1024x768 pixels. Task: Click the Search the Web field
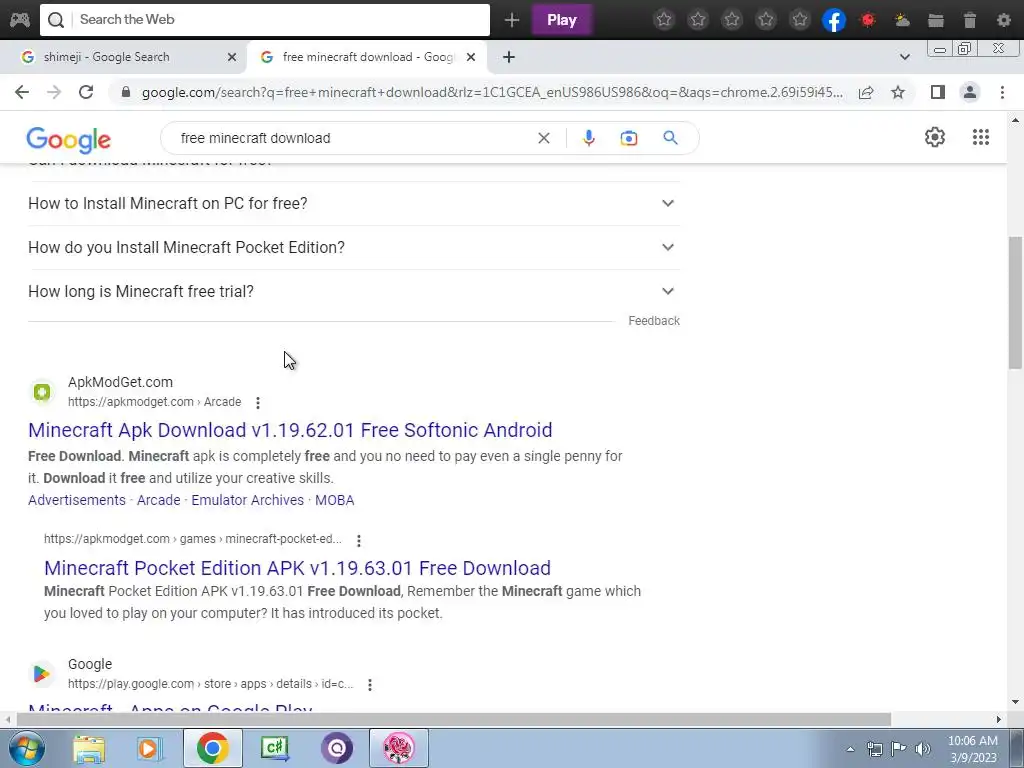(x=264, y=20)
